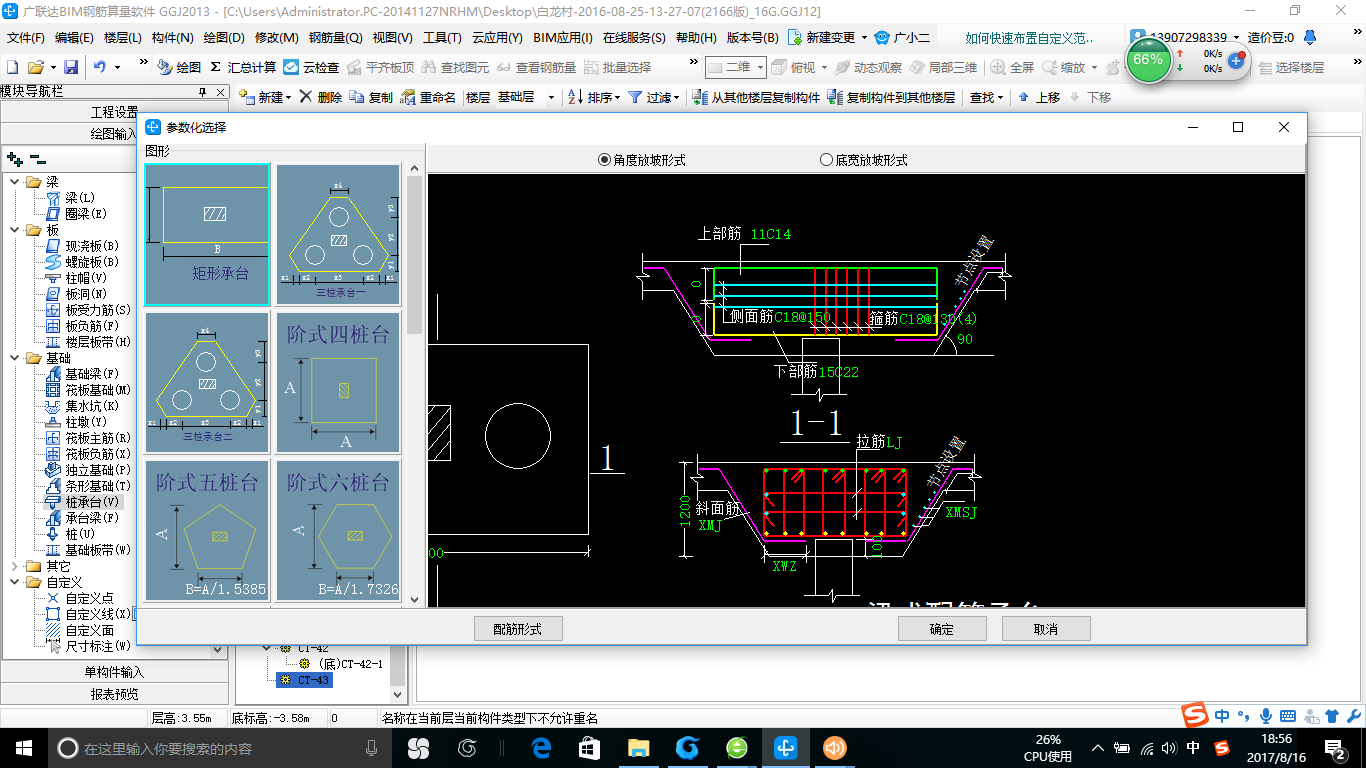
Task: Select 矩形承台 thumbnail
Action: click(x=207, y=235)
